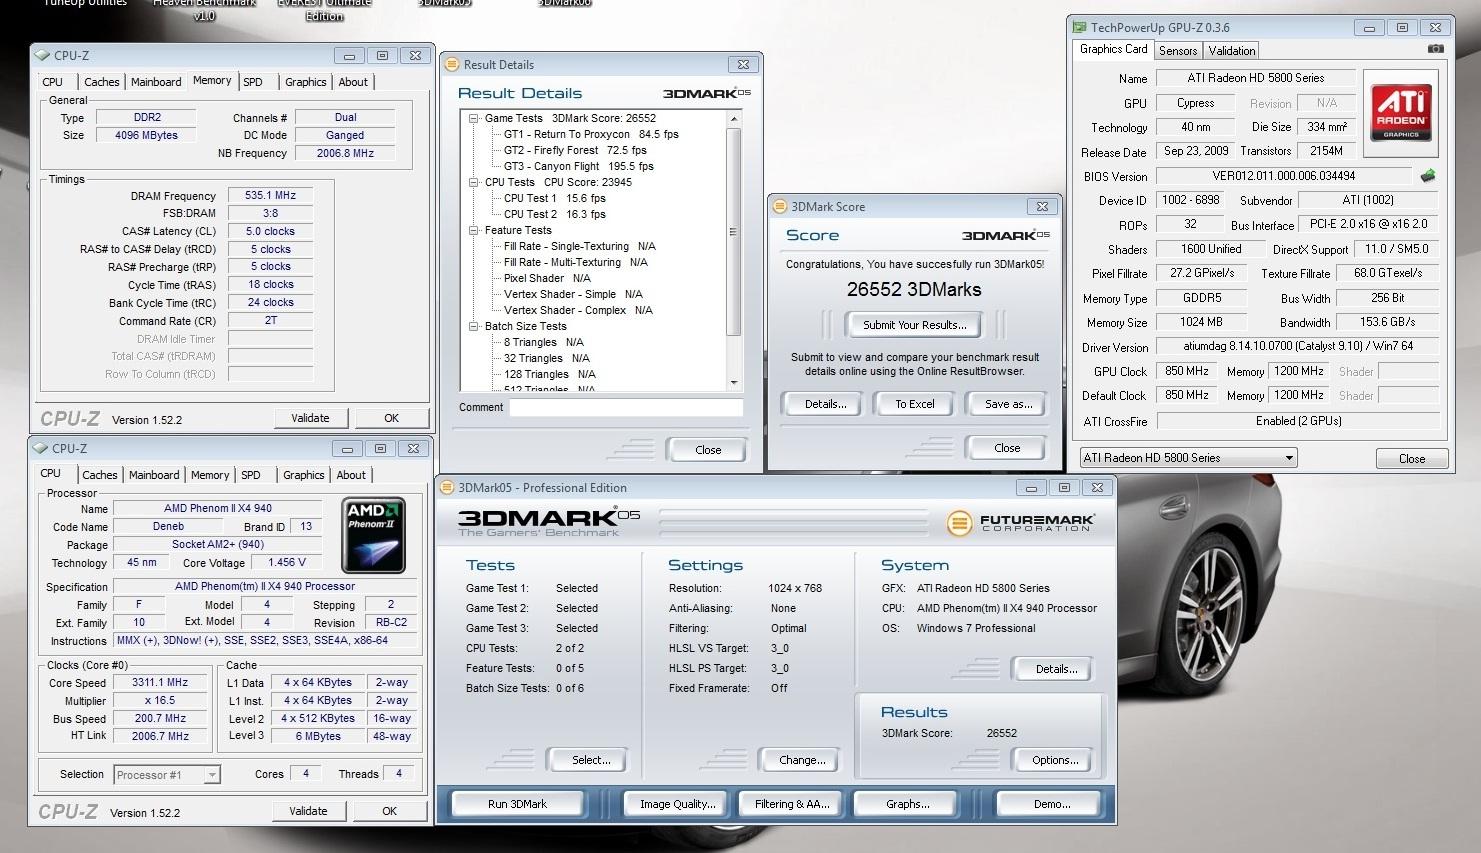
Task: Open Caches tab in upper CPU-Z window
Action: point(102,82)
